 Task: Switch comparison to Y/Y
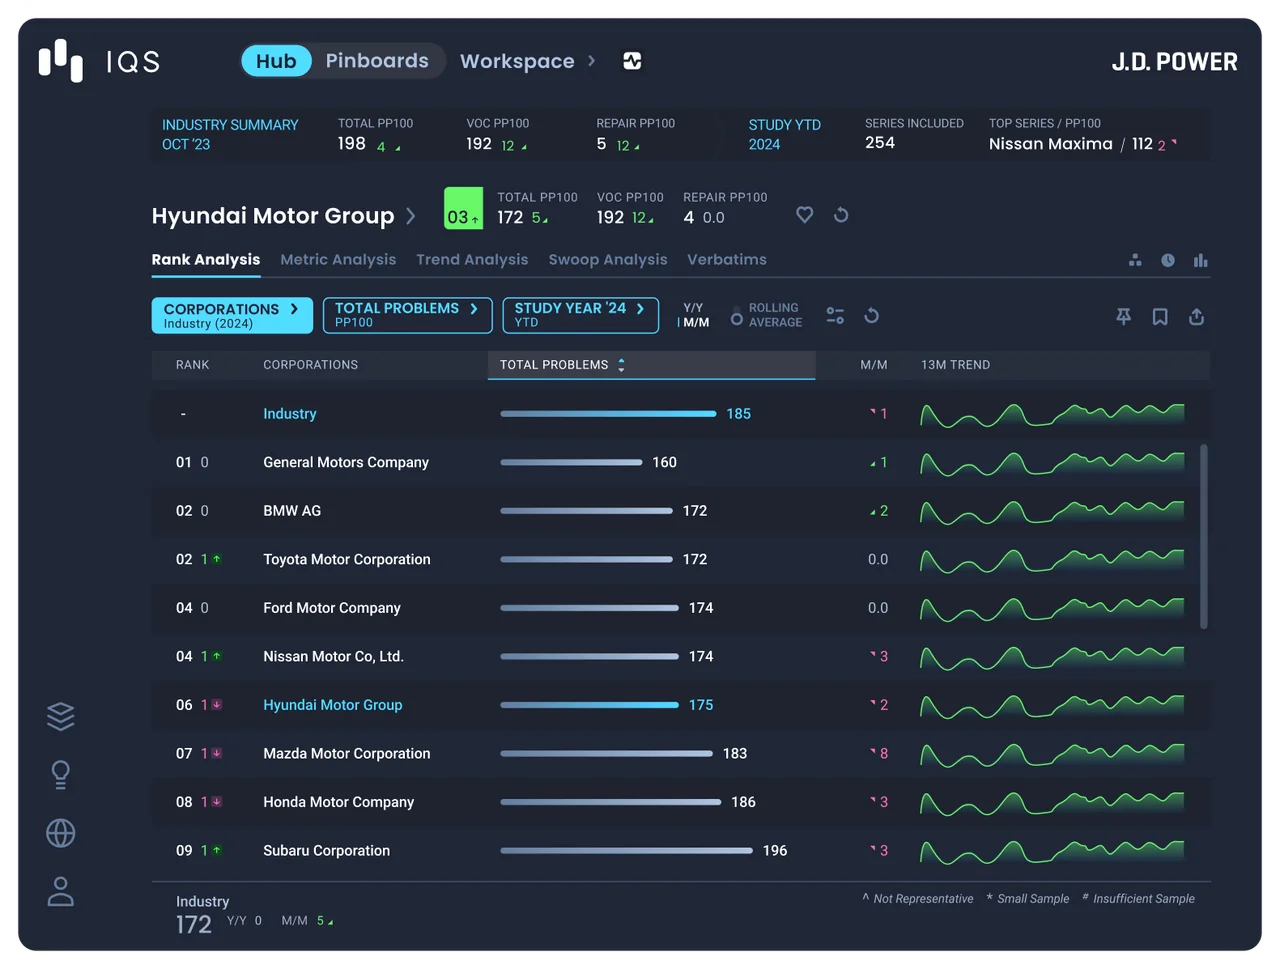[x=693, y=308]
